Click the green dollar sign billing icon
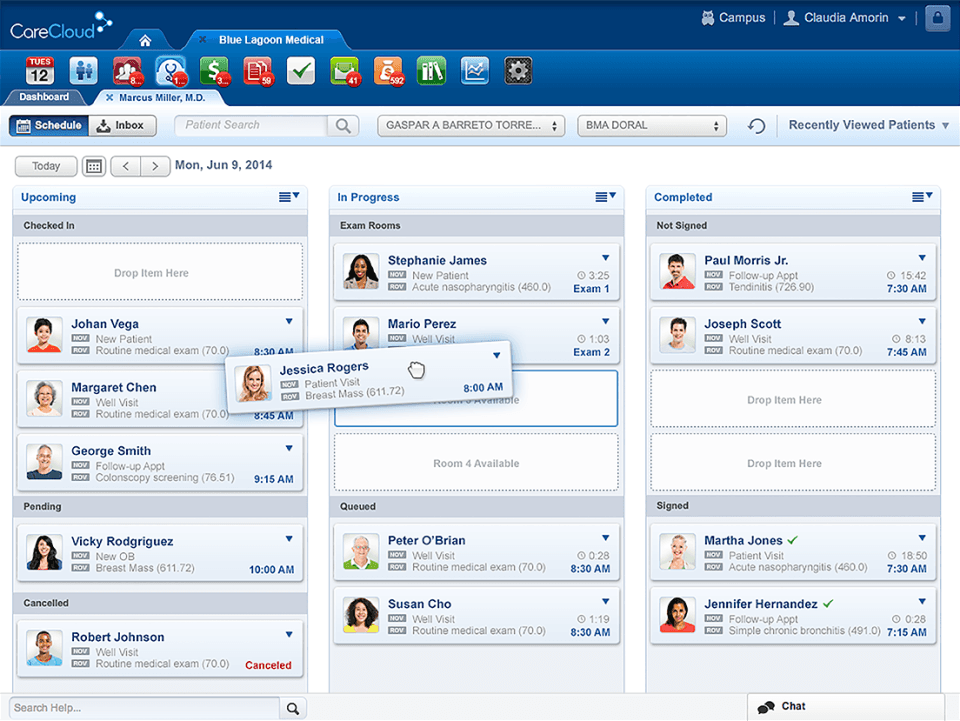This screenshot has width=960, height=721. 214,71
